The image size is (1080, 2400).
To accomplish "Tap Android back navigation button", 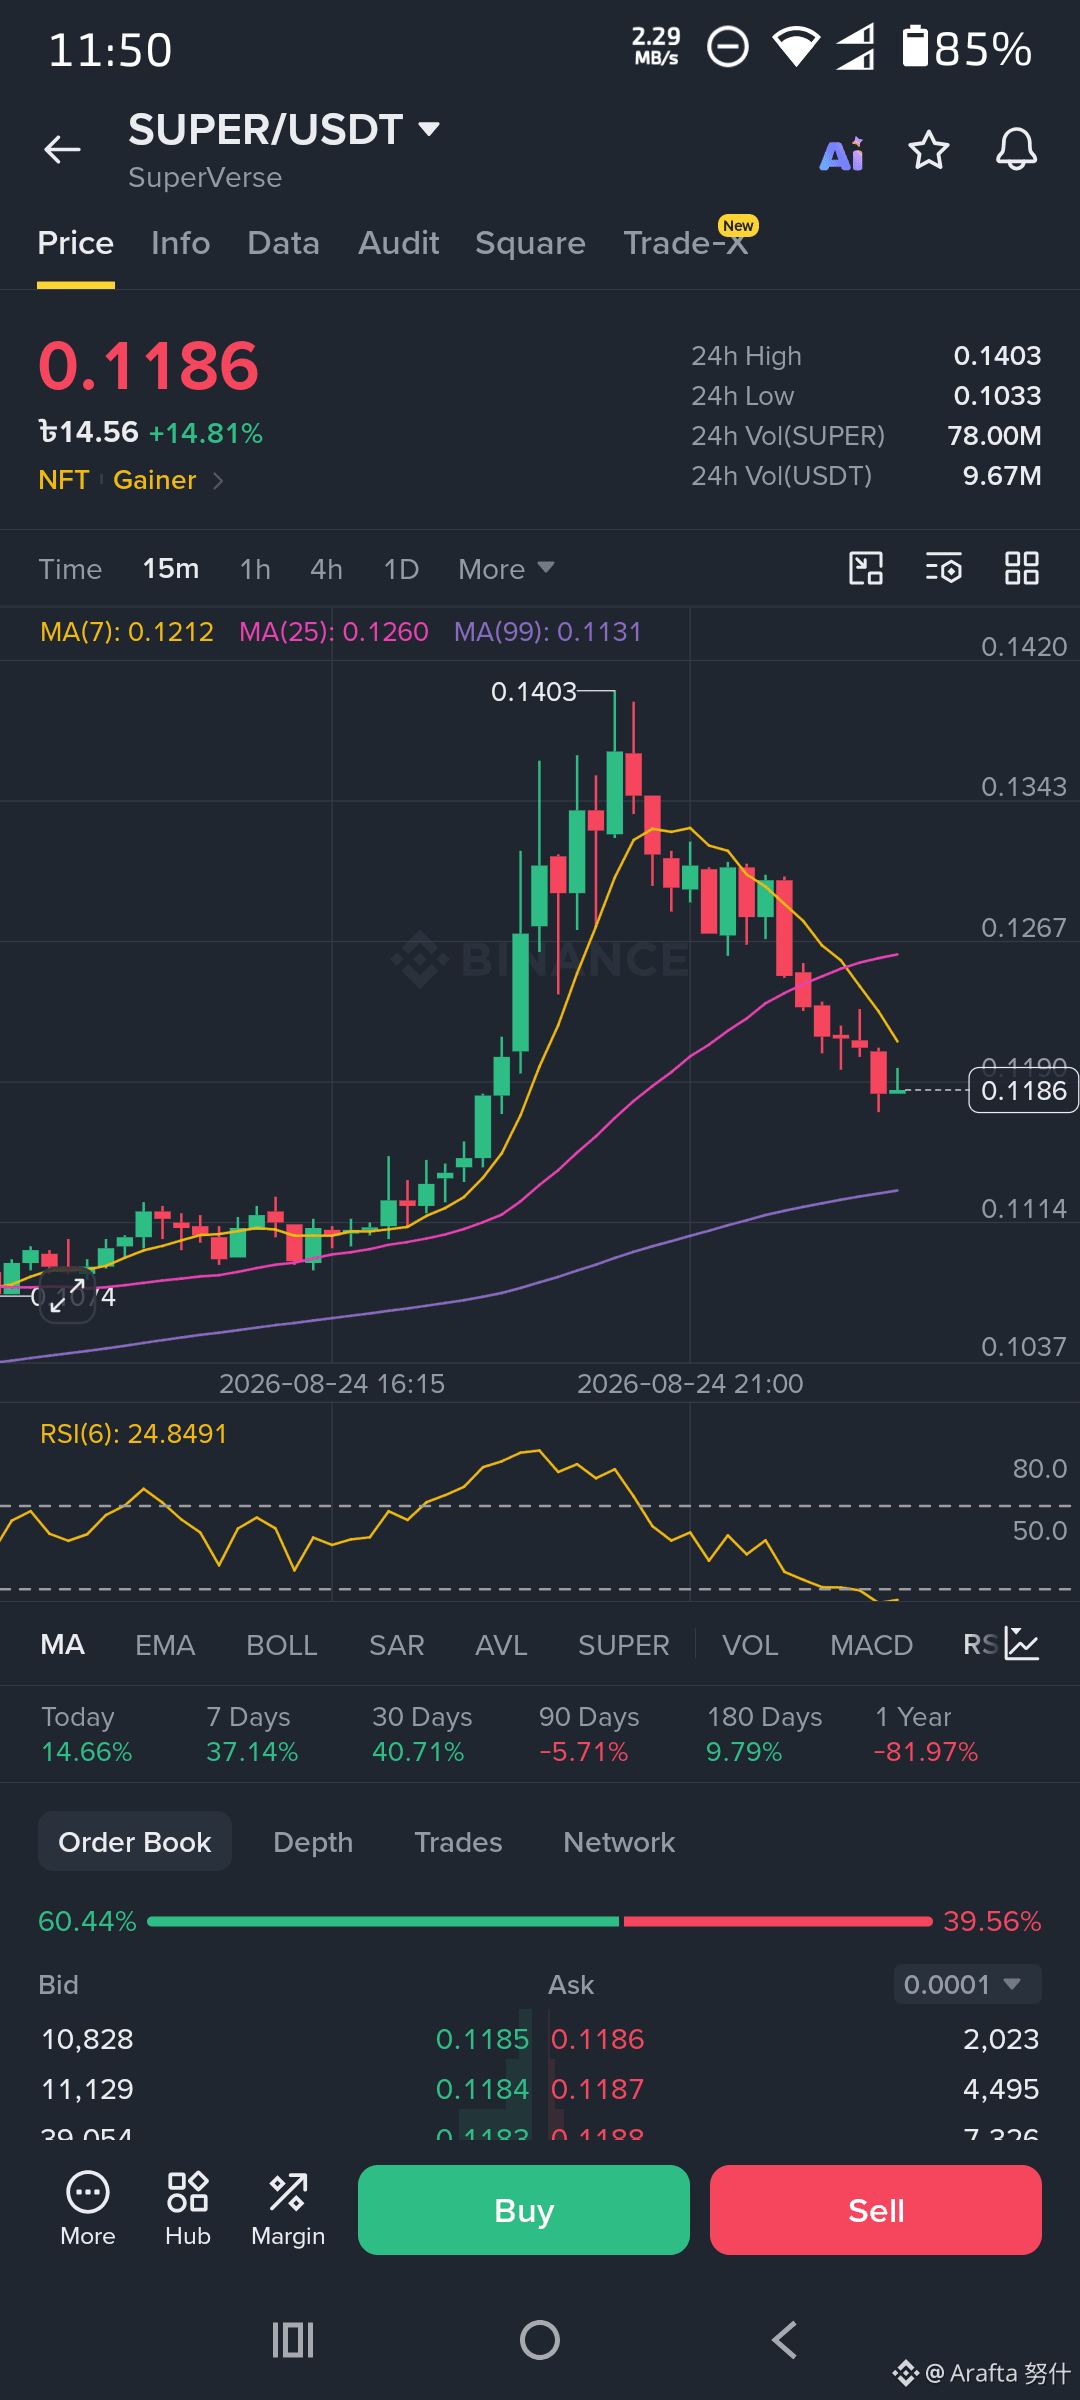I will pos(785,2340).
